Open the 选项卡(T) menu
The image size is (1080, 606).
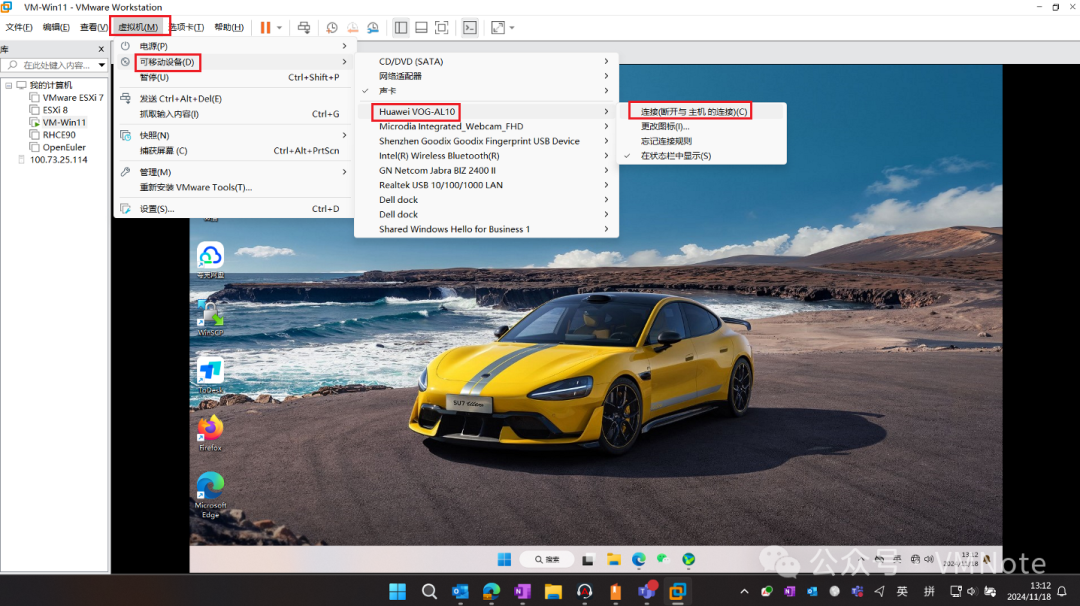pos(187,28)
